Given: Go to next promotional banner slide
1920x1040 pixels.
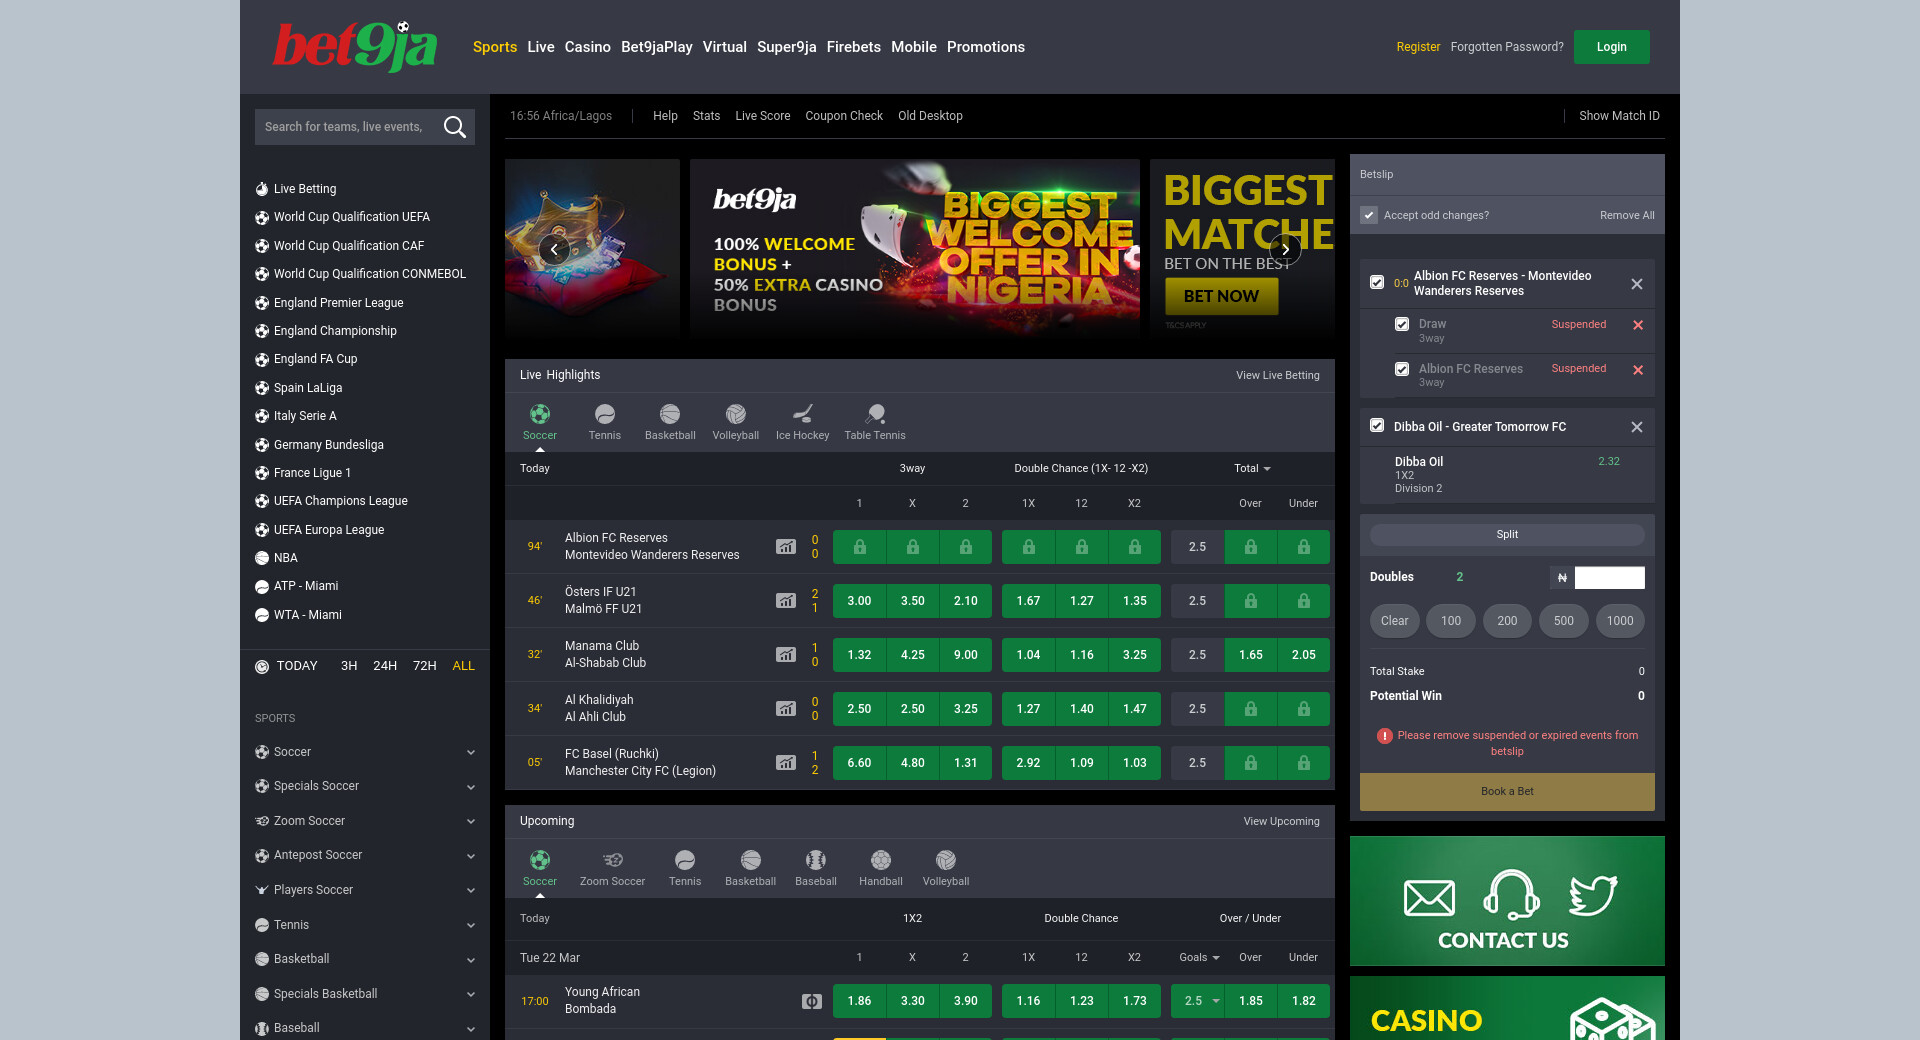Looking at the screenshot, I should [x=1285, y=249].
